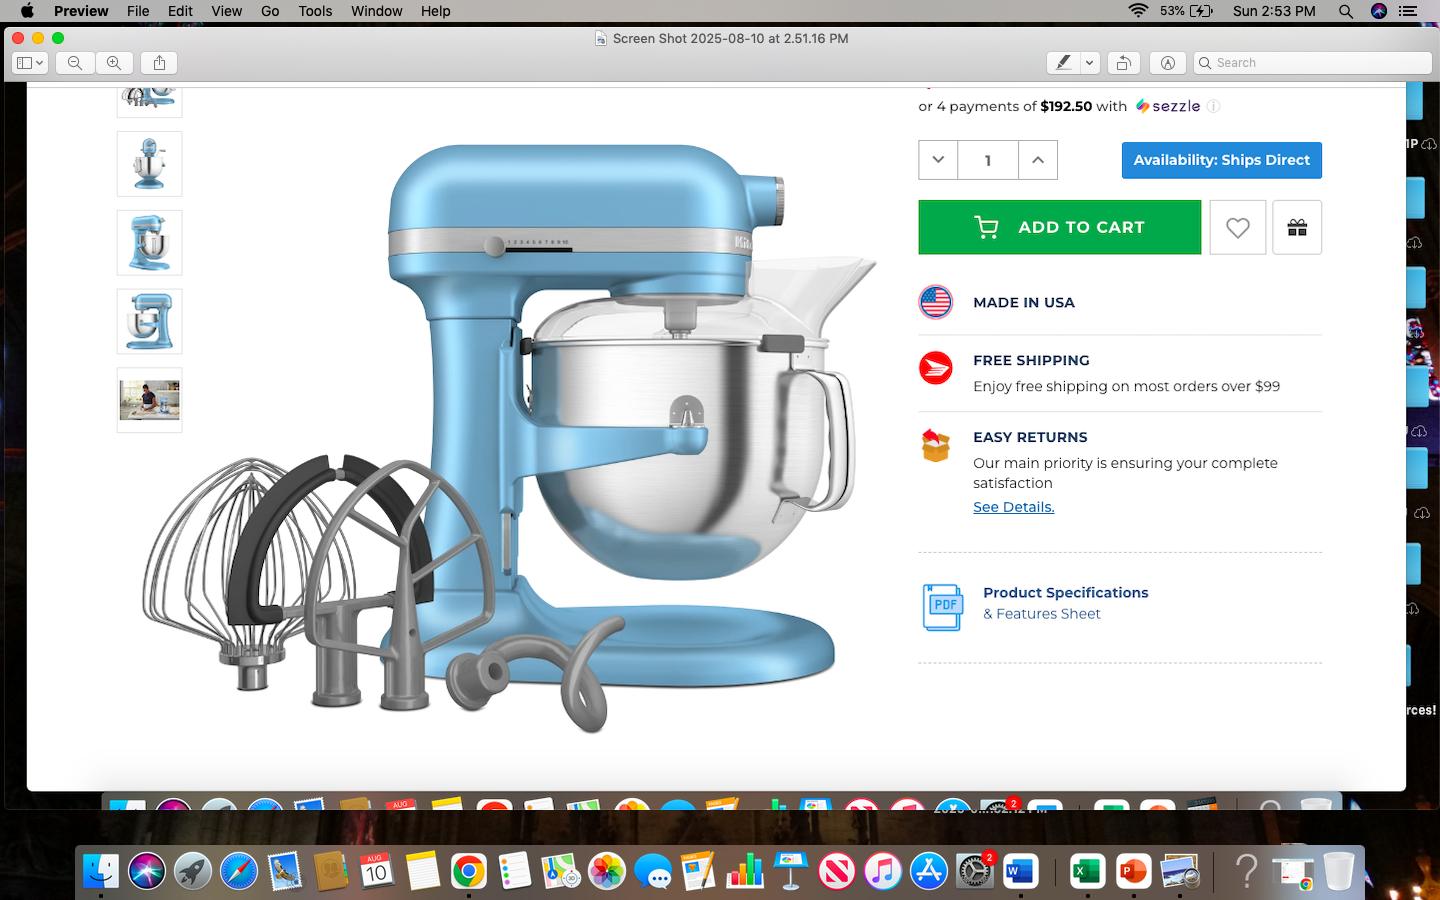This screenshot has width=1440, height=900.
Task: Click the date and time in menu bar
Action: (x=1274, y=11)
